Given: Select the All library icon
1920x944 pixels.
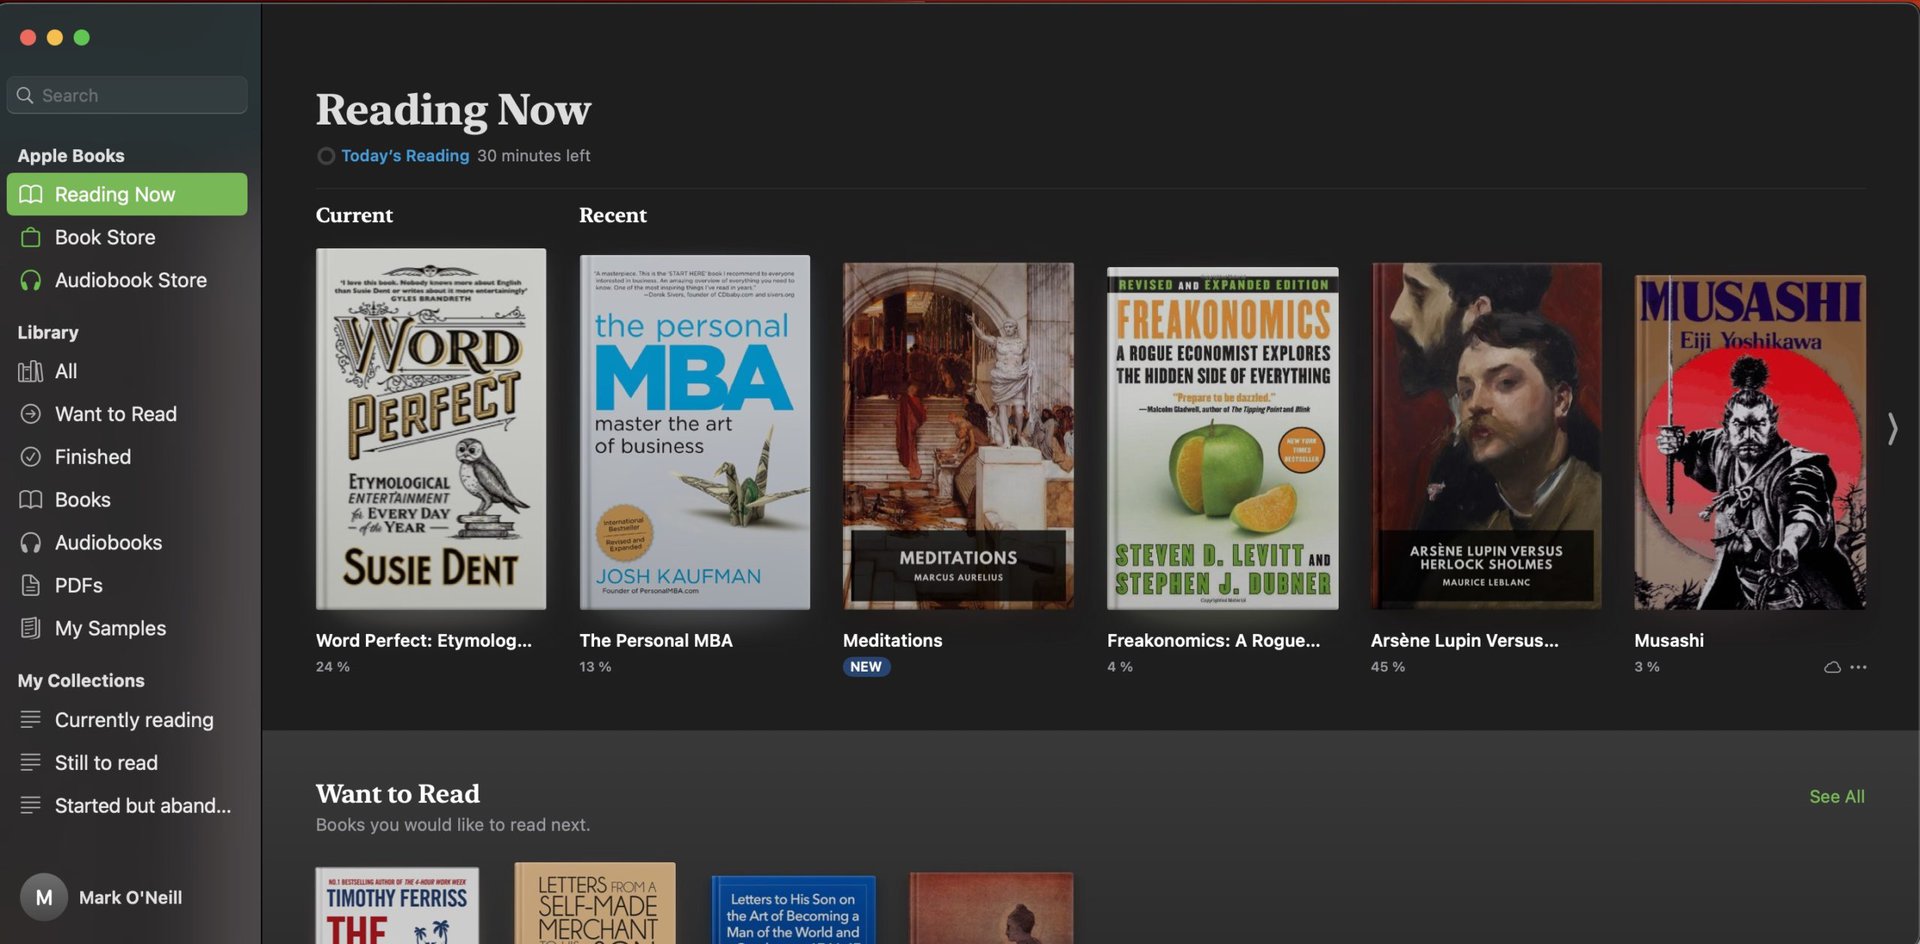Looking at the screenshot, I should click(x=31, y=372).
